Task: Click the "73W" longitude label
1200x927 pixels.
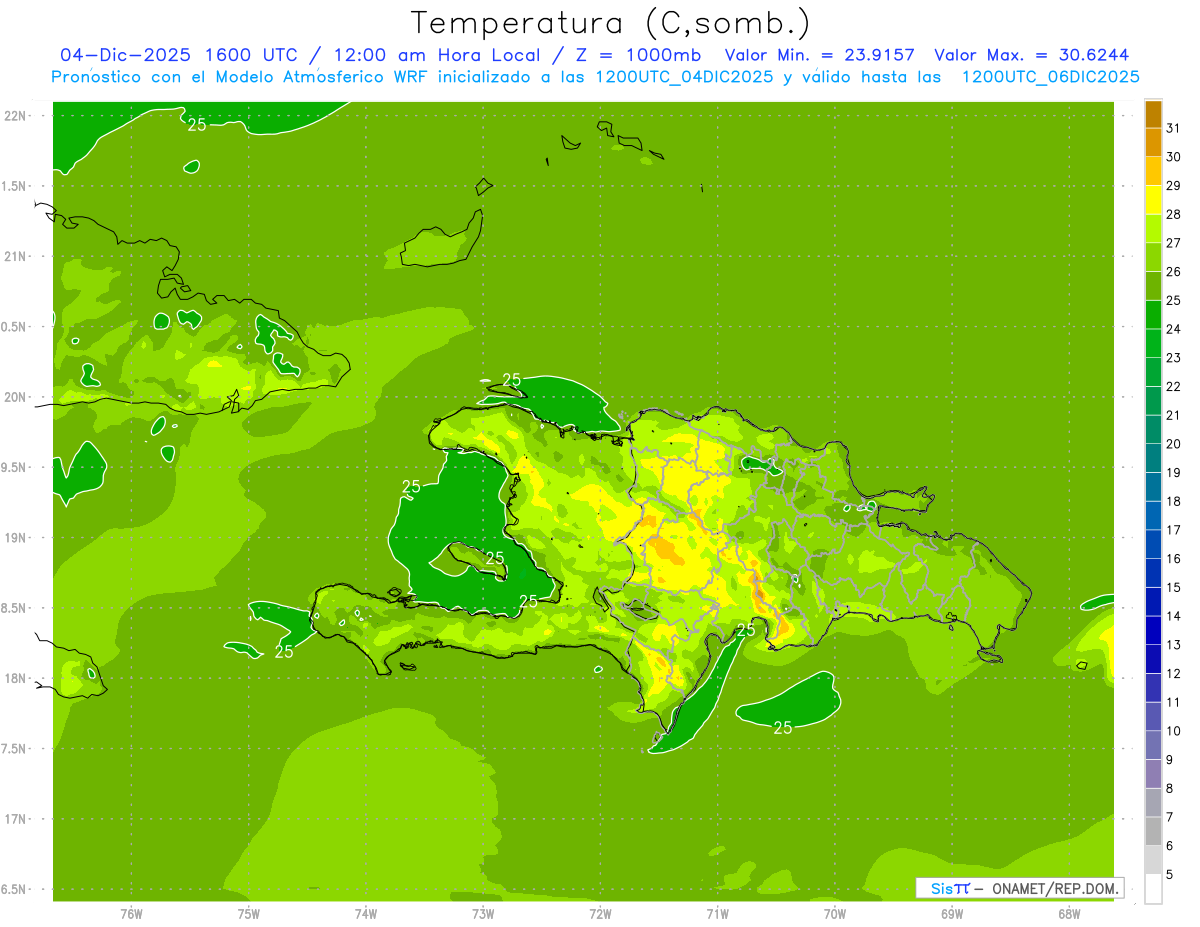Action: point(483,914)
